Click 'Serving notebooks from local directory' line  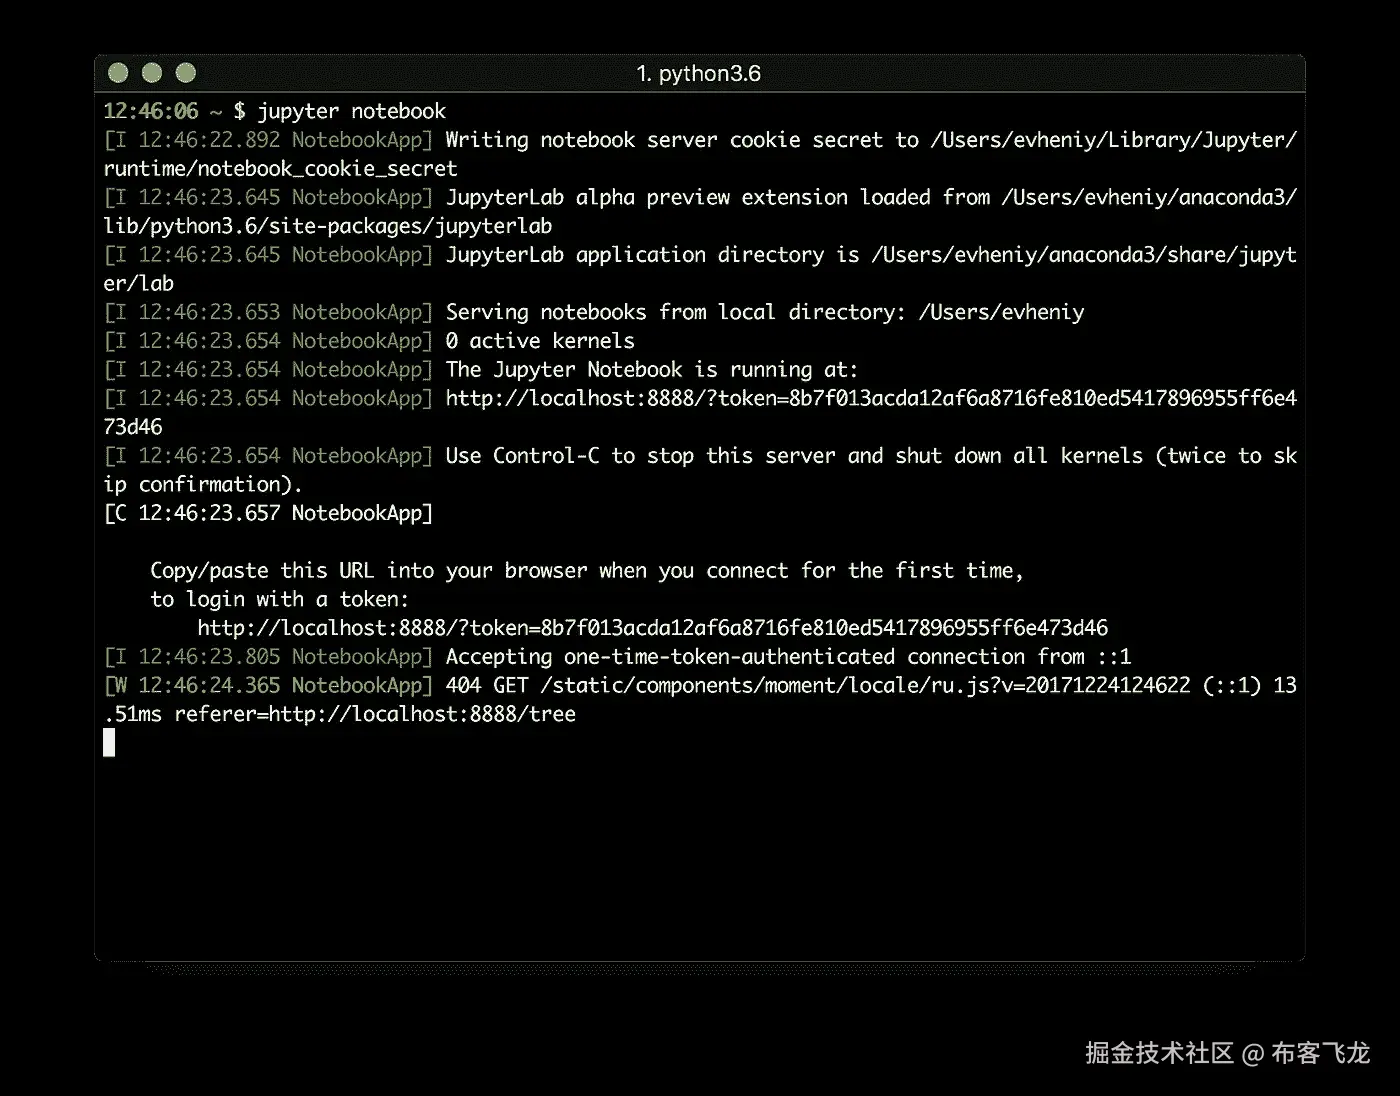click(594, 312)
